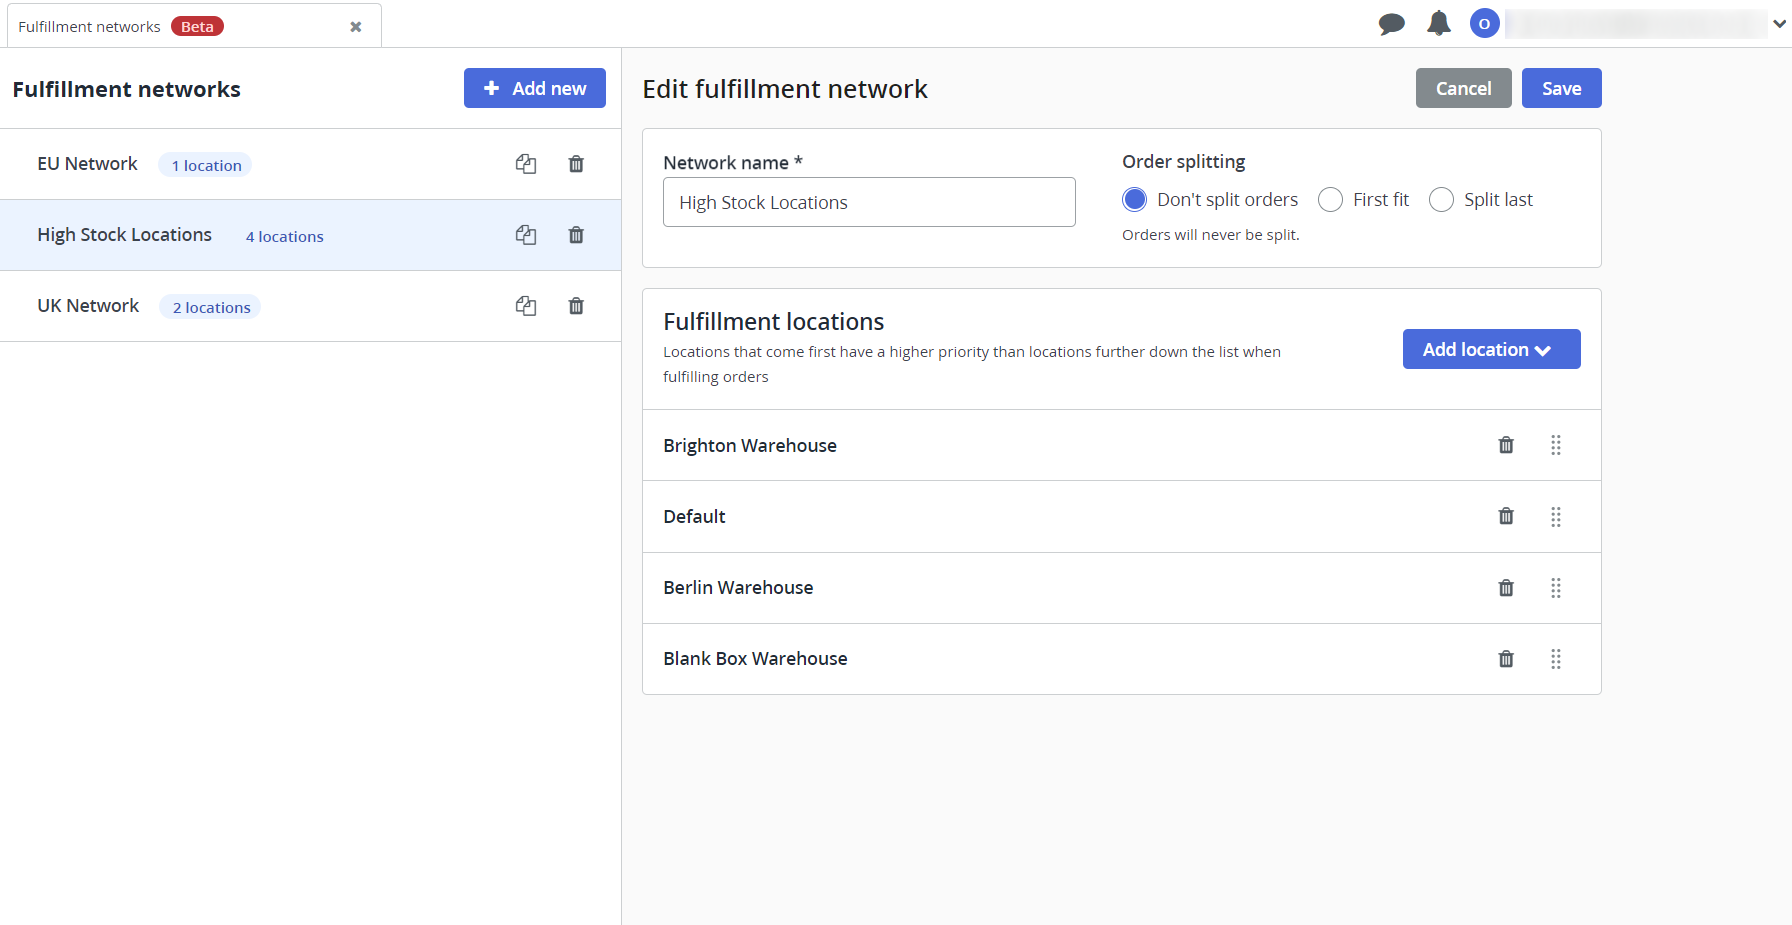This screenshot has width=1792, height=925.
Task: Click drag handle for Default location
Action: (1556, 517)
